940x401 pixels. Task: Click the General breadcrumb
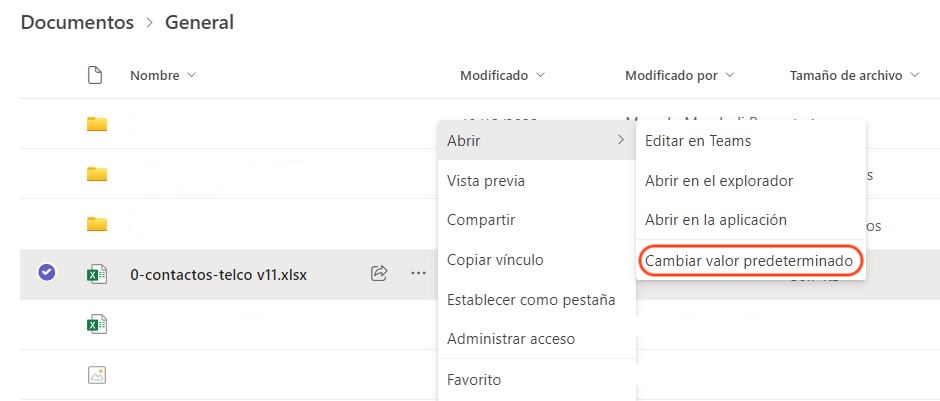pos(199,23)
